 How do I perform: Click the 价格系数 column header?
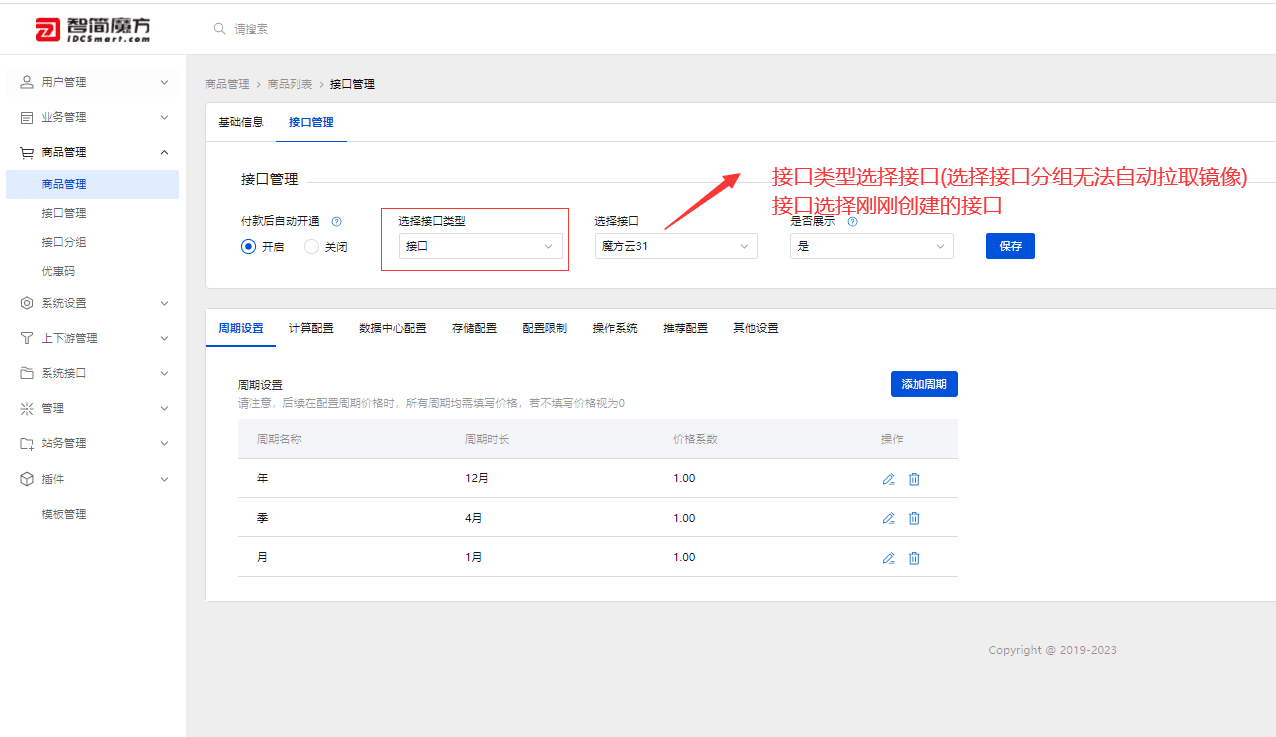(x=695, y=439)
